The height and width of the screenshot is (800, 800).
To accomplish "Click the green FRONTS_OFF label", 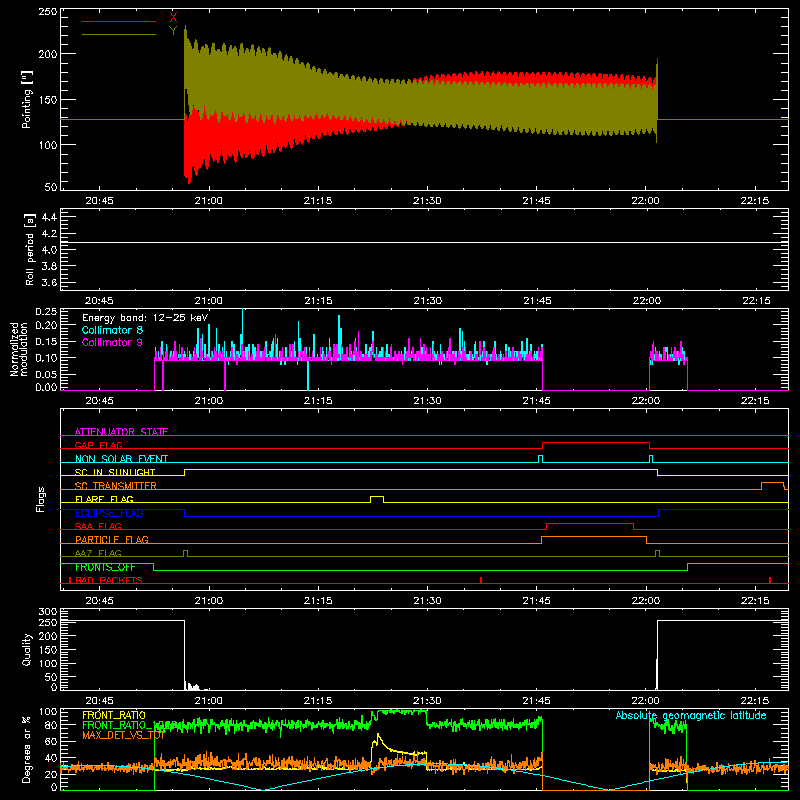I will pos(105,567).
